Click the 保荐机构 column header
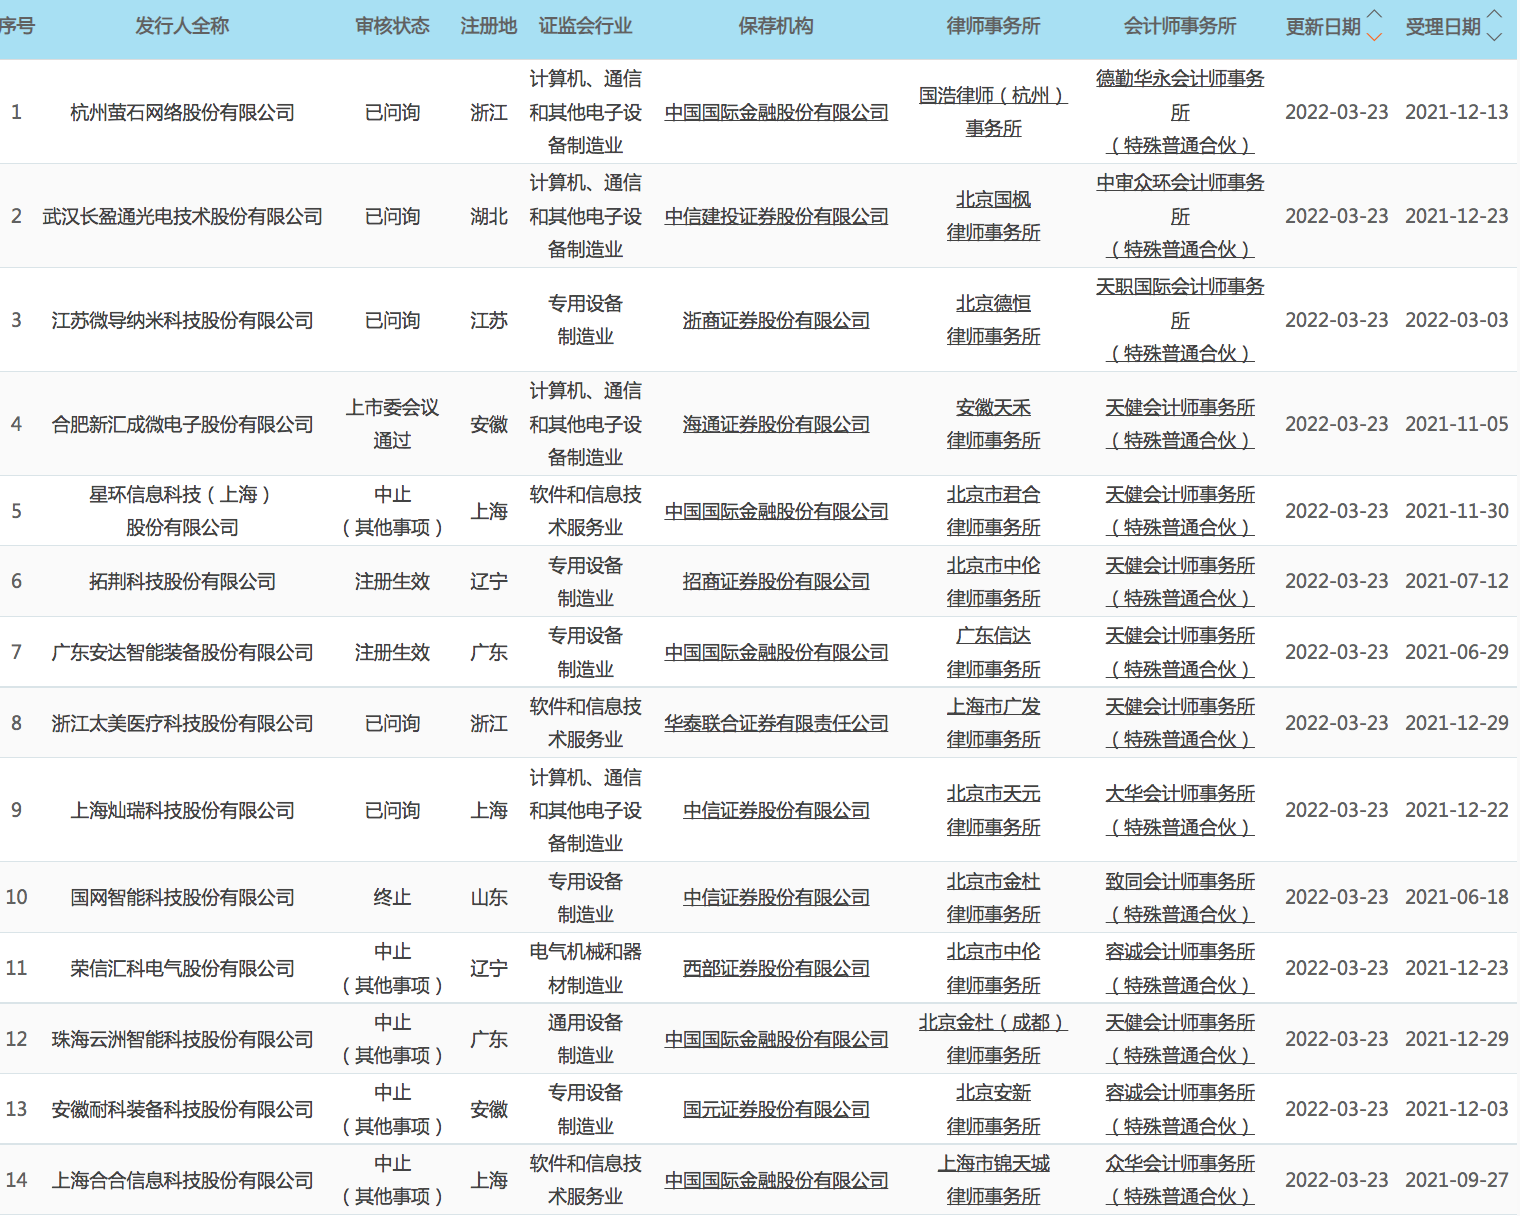Image resolution: width=1520 pixels, height=1216 pixels. click(776, 26)
